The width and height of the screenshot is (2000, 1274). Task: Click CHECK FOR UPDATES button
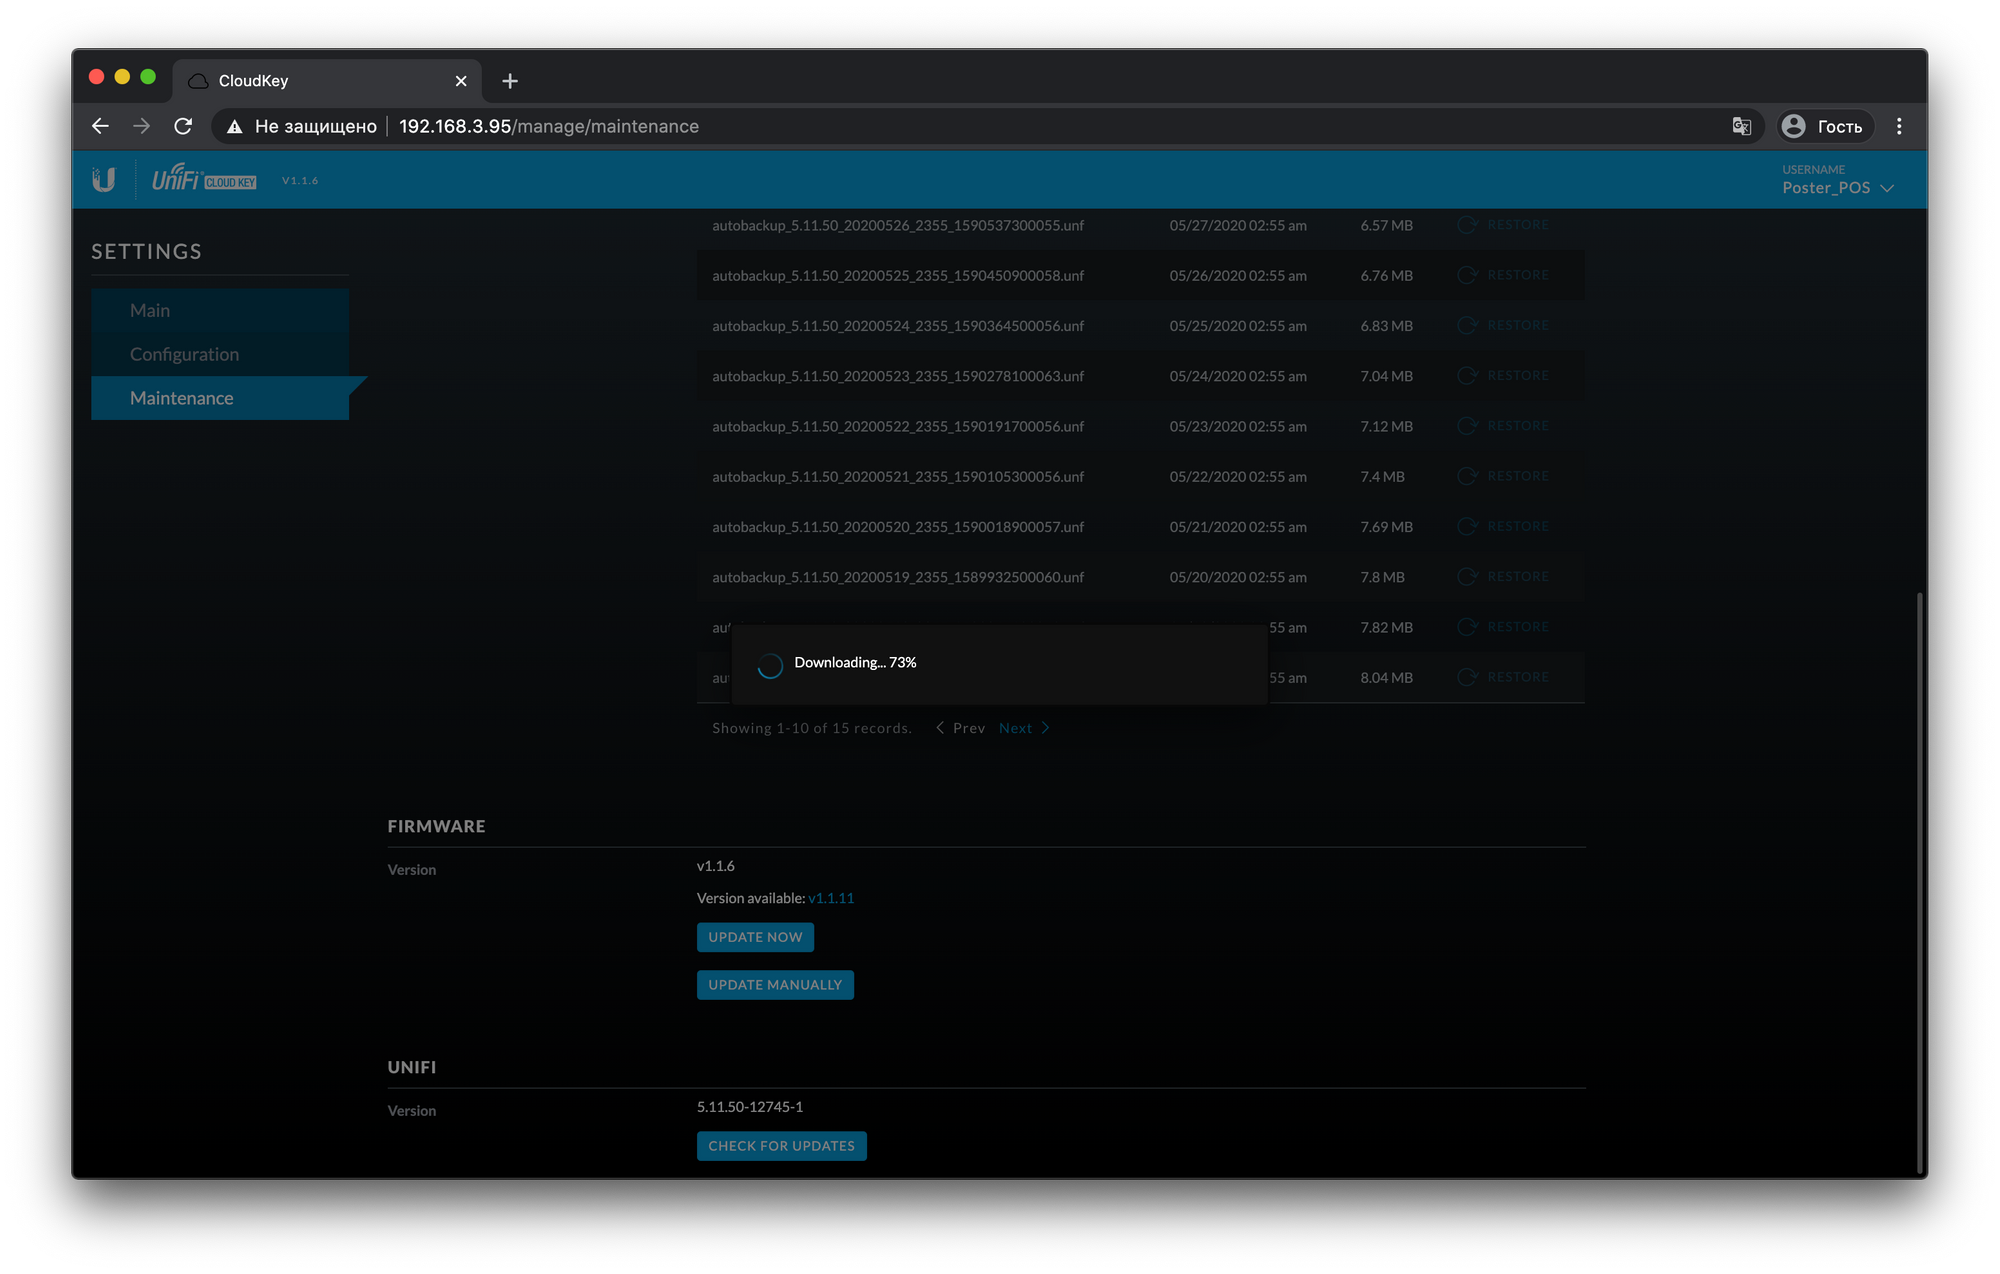point(781,1146)
